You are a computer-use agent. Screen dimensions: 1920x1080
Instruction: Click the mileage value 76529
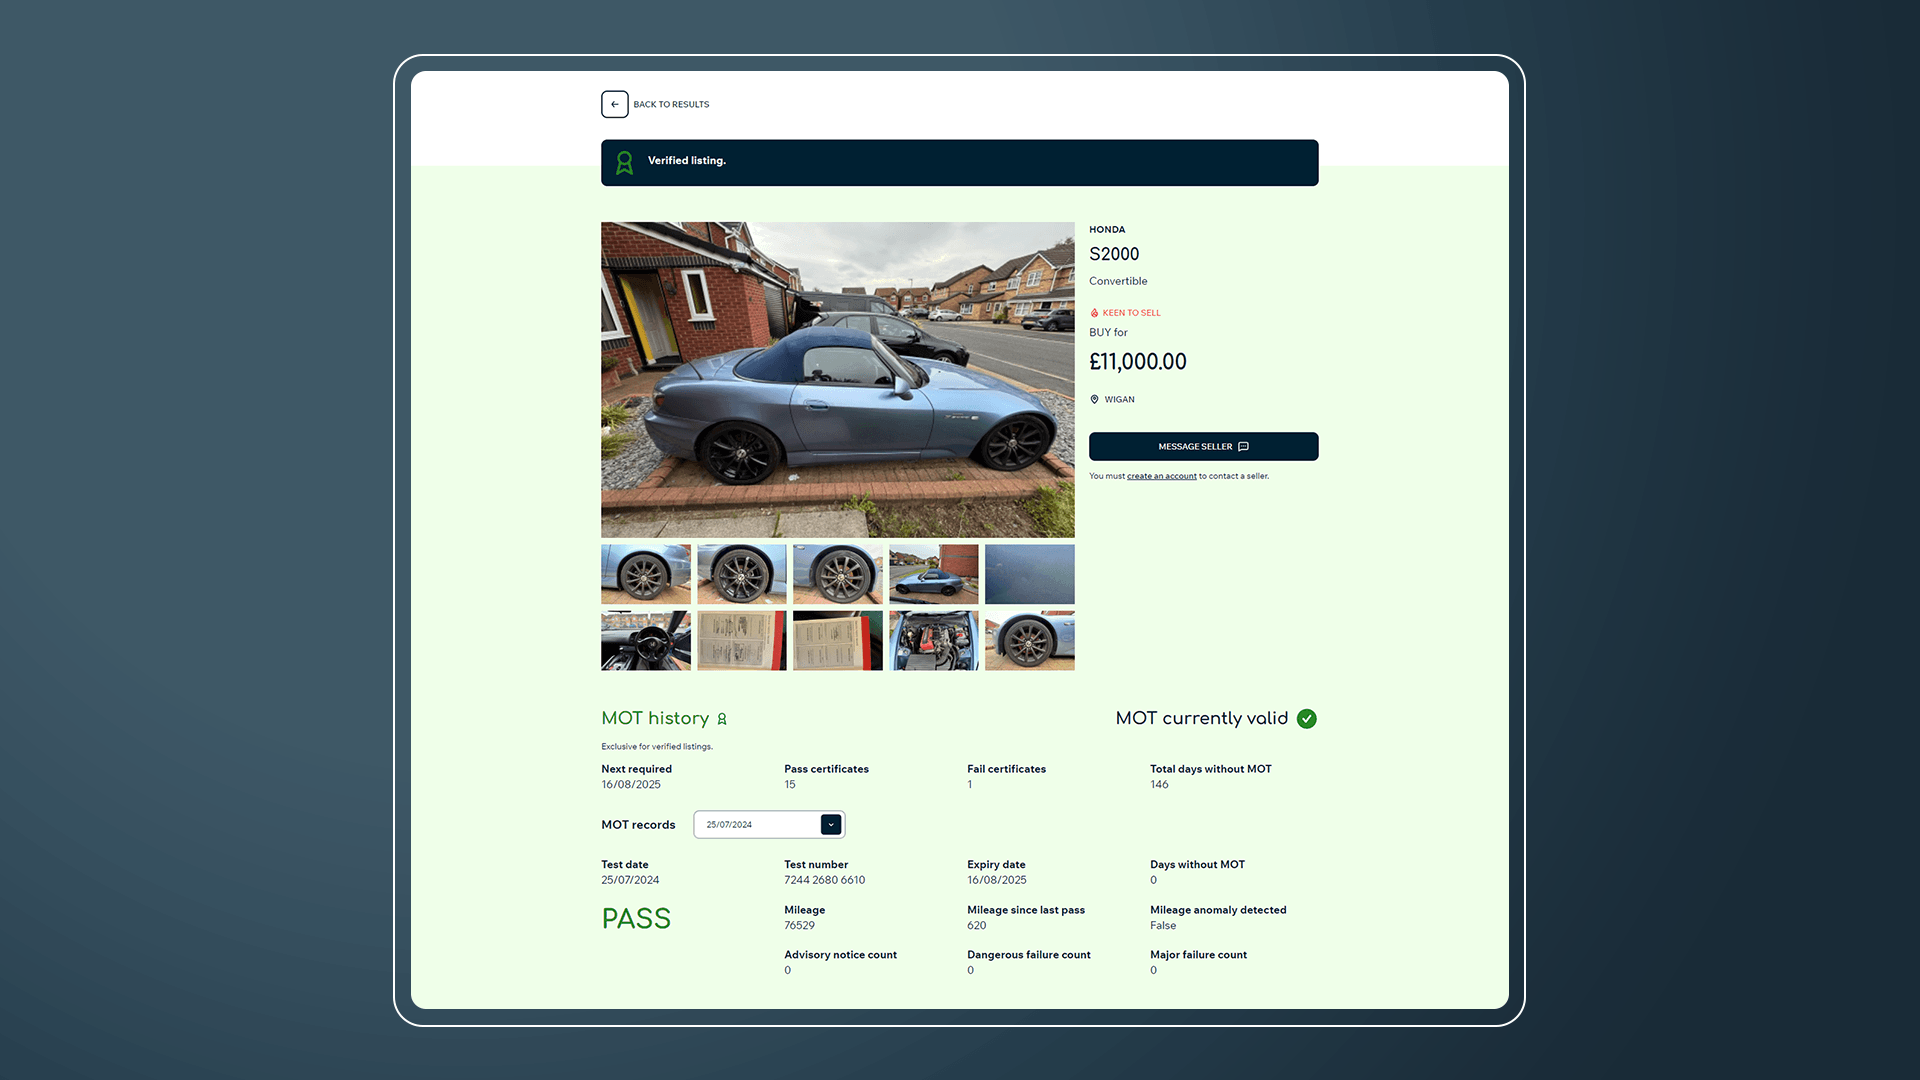coord(800,926)
